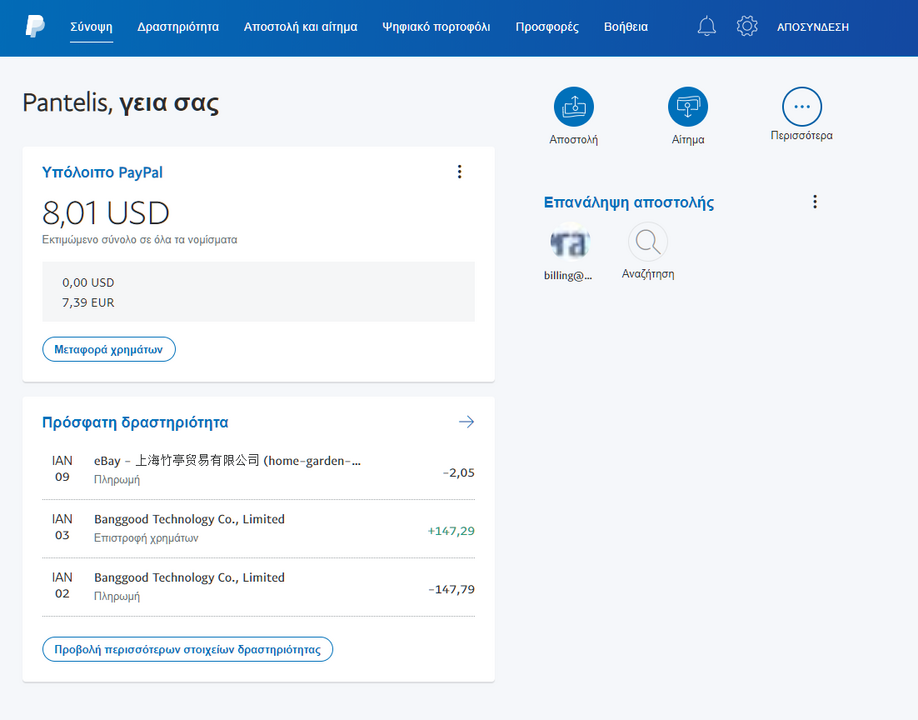
Task: Click the Αναζήτηση search magnifier icon
Action: pyautogui.click(x=648, y=241)
